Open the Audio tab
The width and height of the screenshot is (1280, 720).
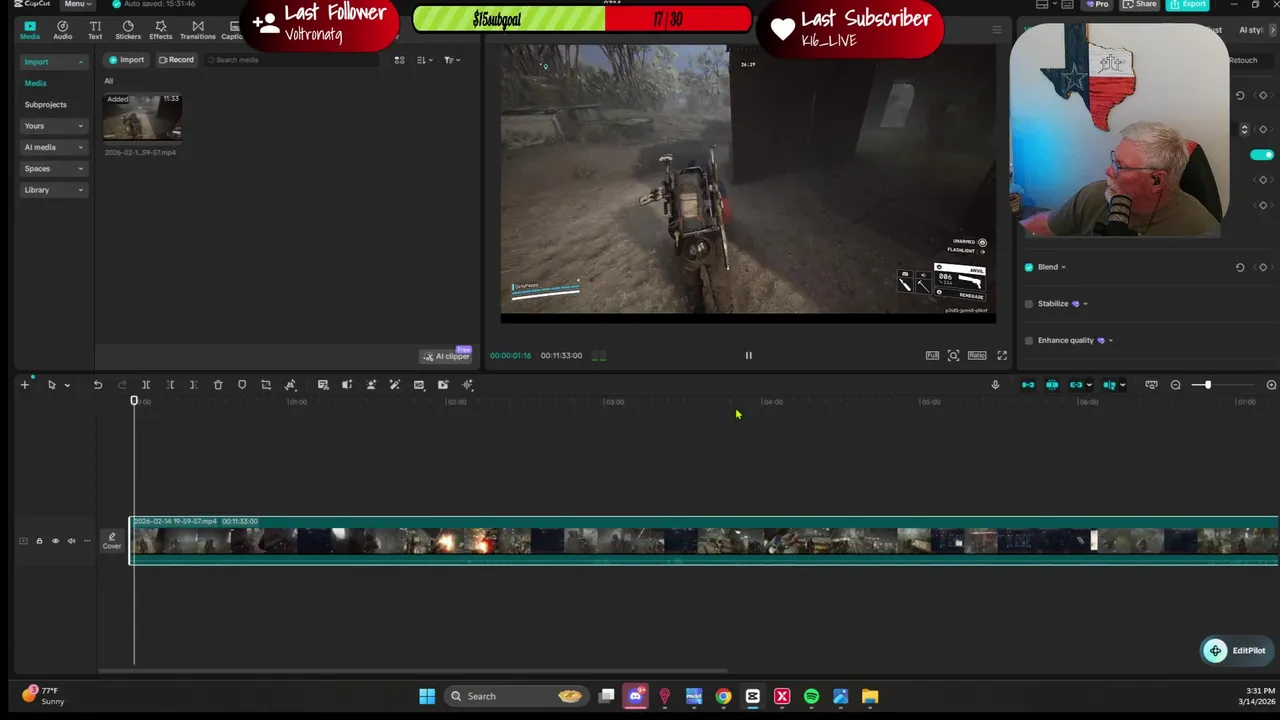62,30
